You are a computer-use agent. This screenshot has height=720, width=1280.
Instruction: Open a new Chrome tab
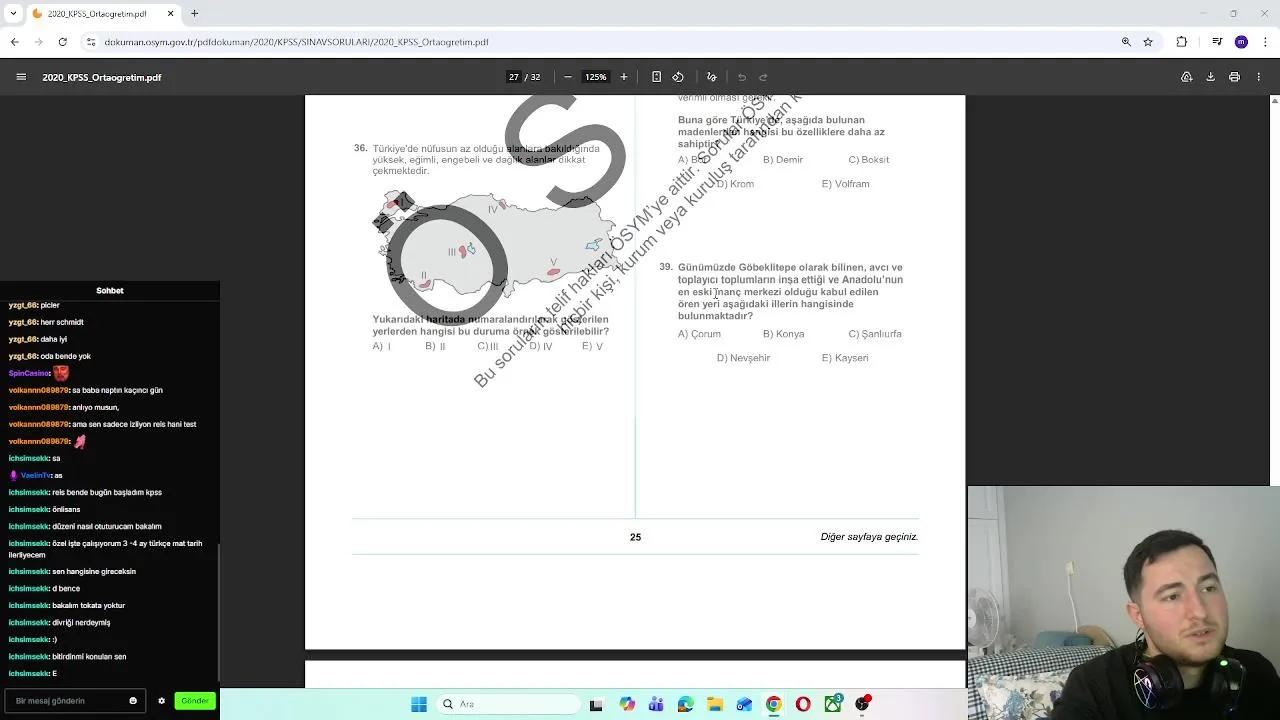click(194, 13)
